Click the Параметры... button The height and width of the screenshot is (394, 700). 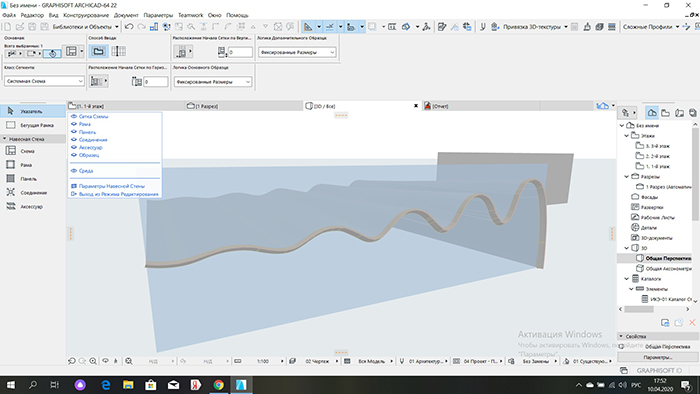658,357
